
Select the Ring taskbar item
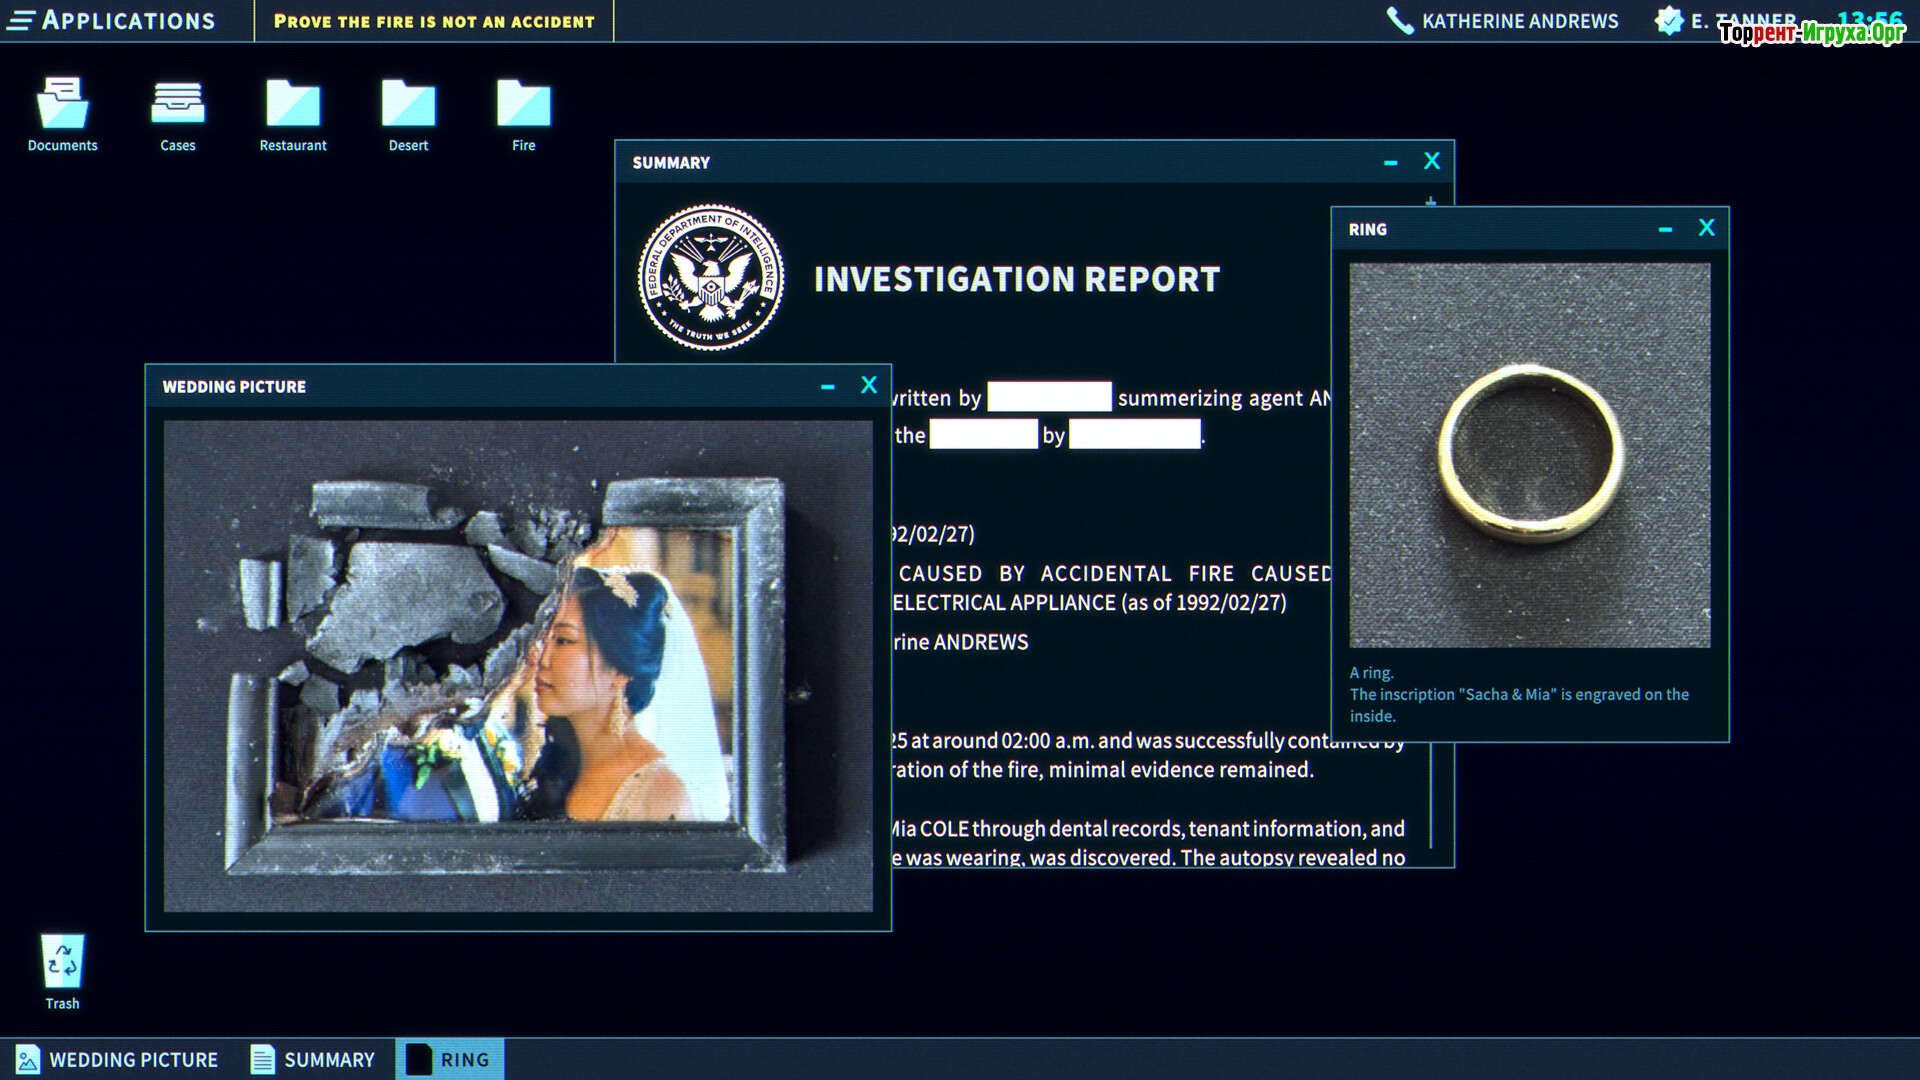[449, 1059]
